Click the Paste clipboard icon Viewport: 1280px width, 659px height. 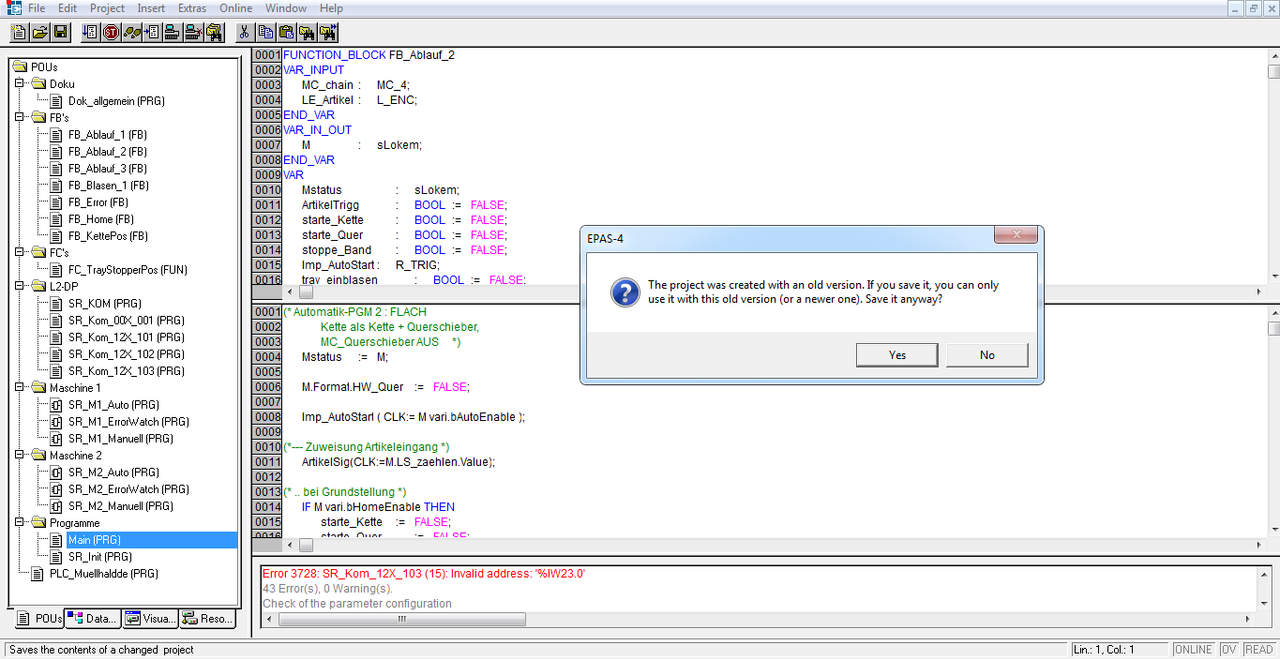click(x=286, y=32)
